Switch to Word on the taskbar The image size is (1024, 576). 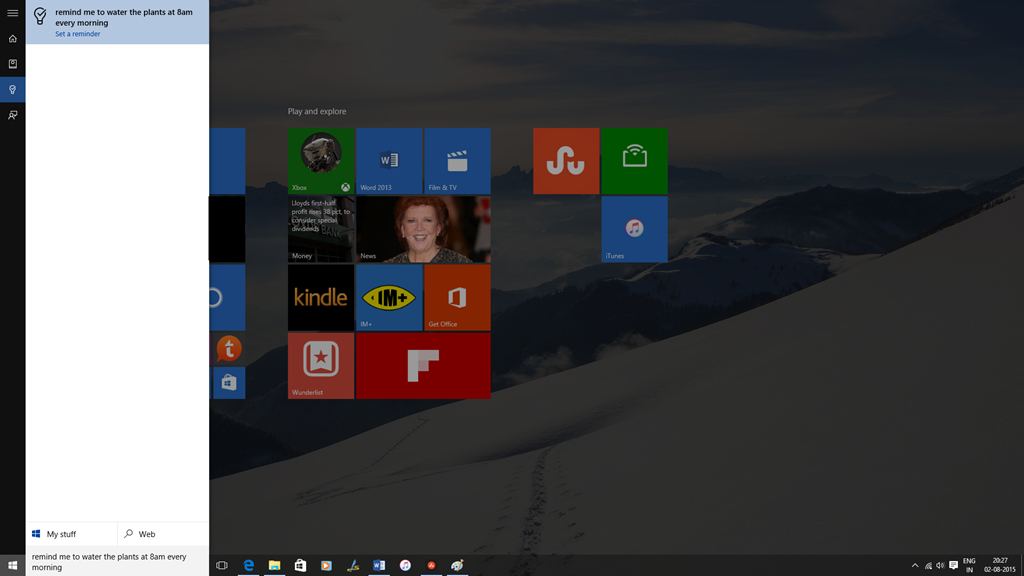[379, 565]
